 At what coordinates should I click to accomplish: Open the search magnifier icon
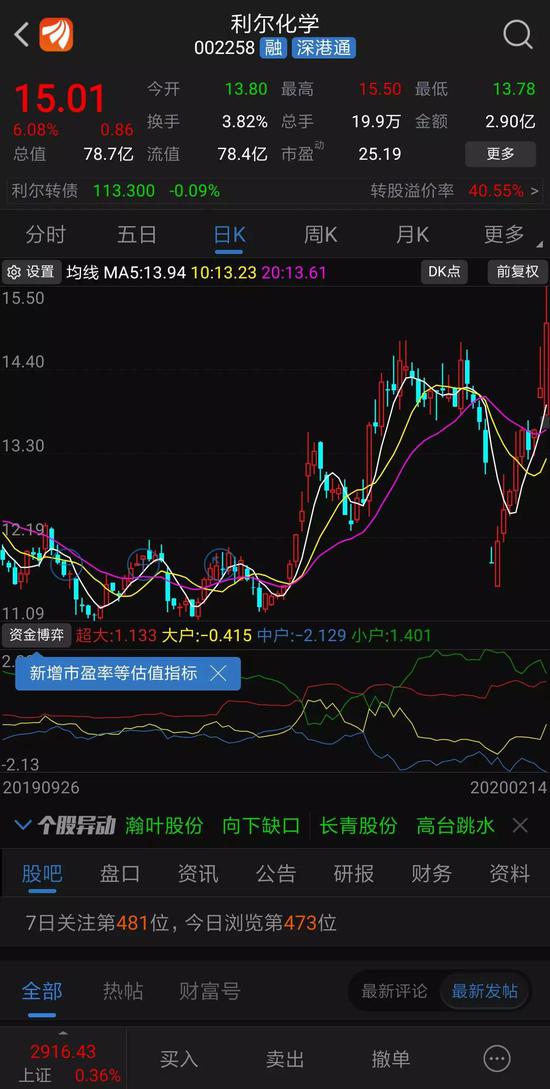517,33
